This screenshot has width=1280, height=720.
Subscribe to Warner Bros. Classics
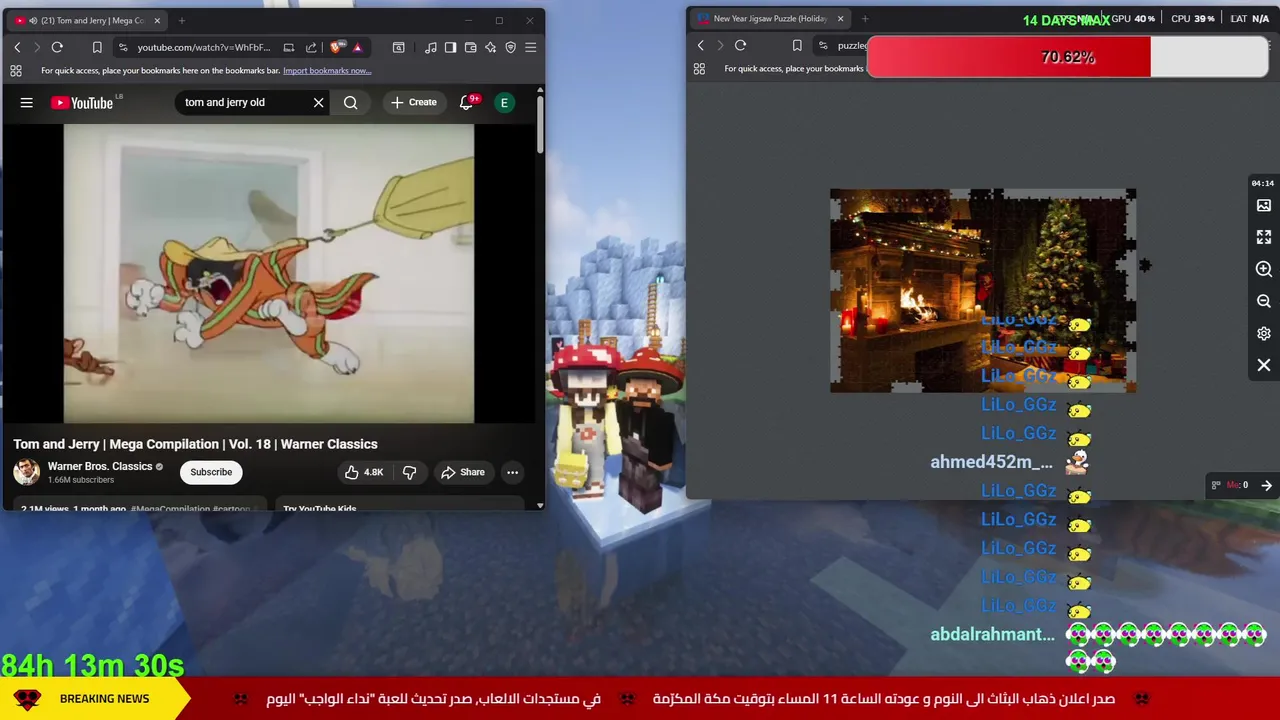coord(211,472)
